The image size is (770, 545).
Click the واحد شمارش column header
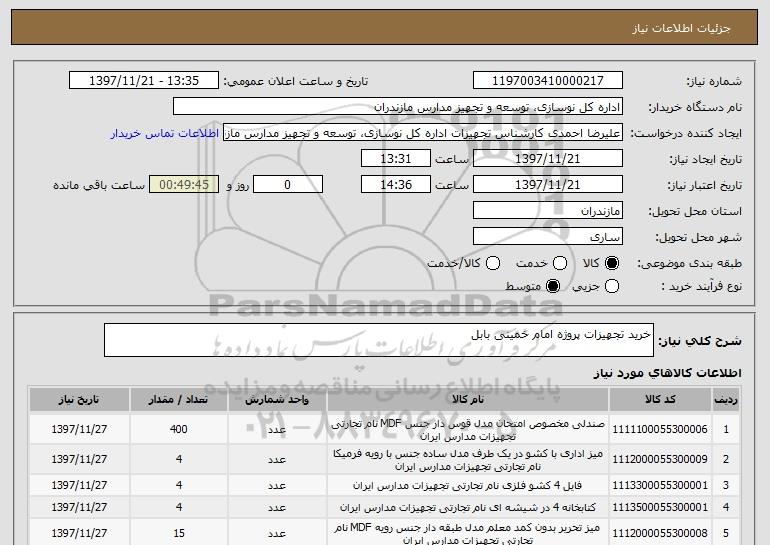[277, 399]
